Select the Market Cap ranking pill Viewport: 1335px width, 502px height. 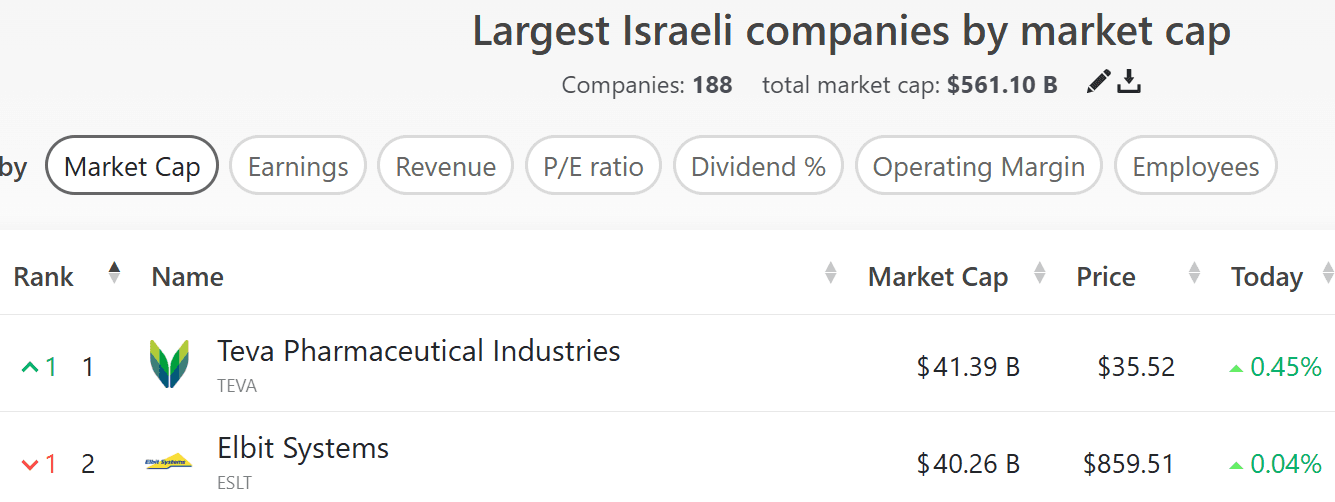pyautogui.click(x=132, y=166)
